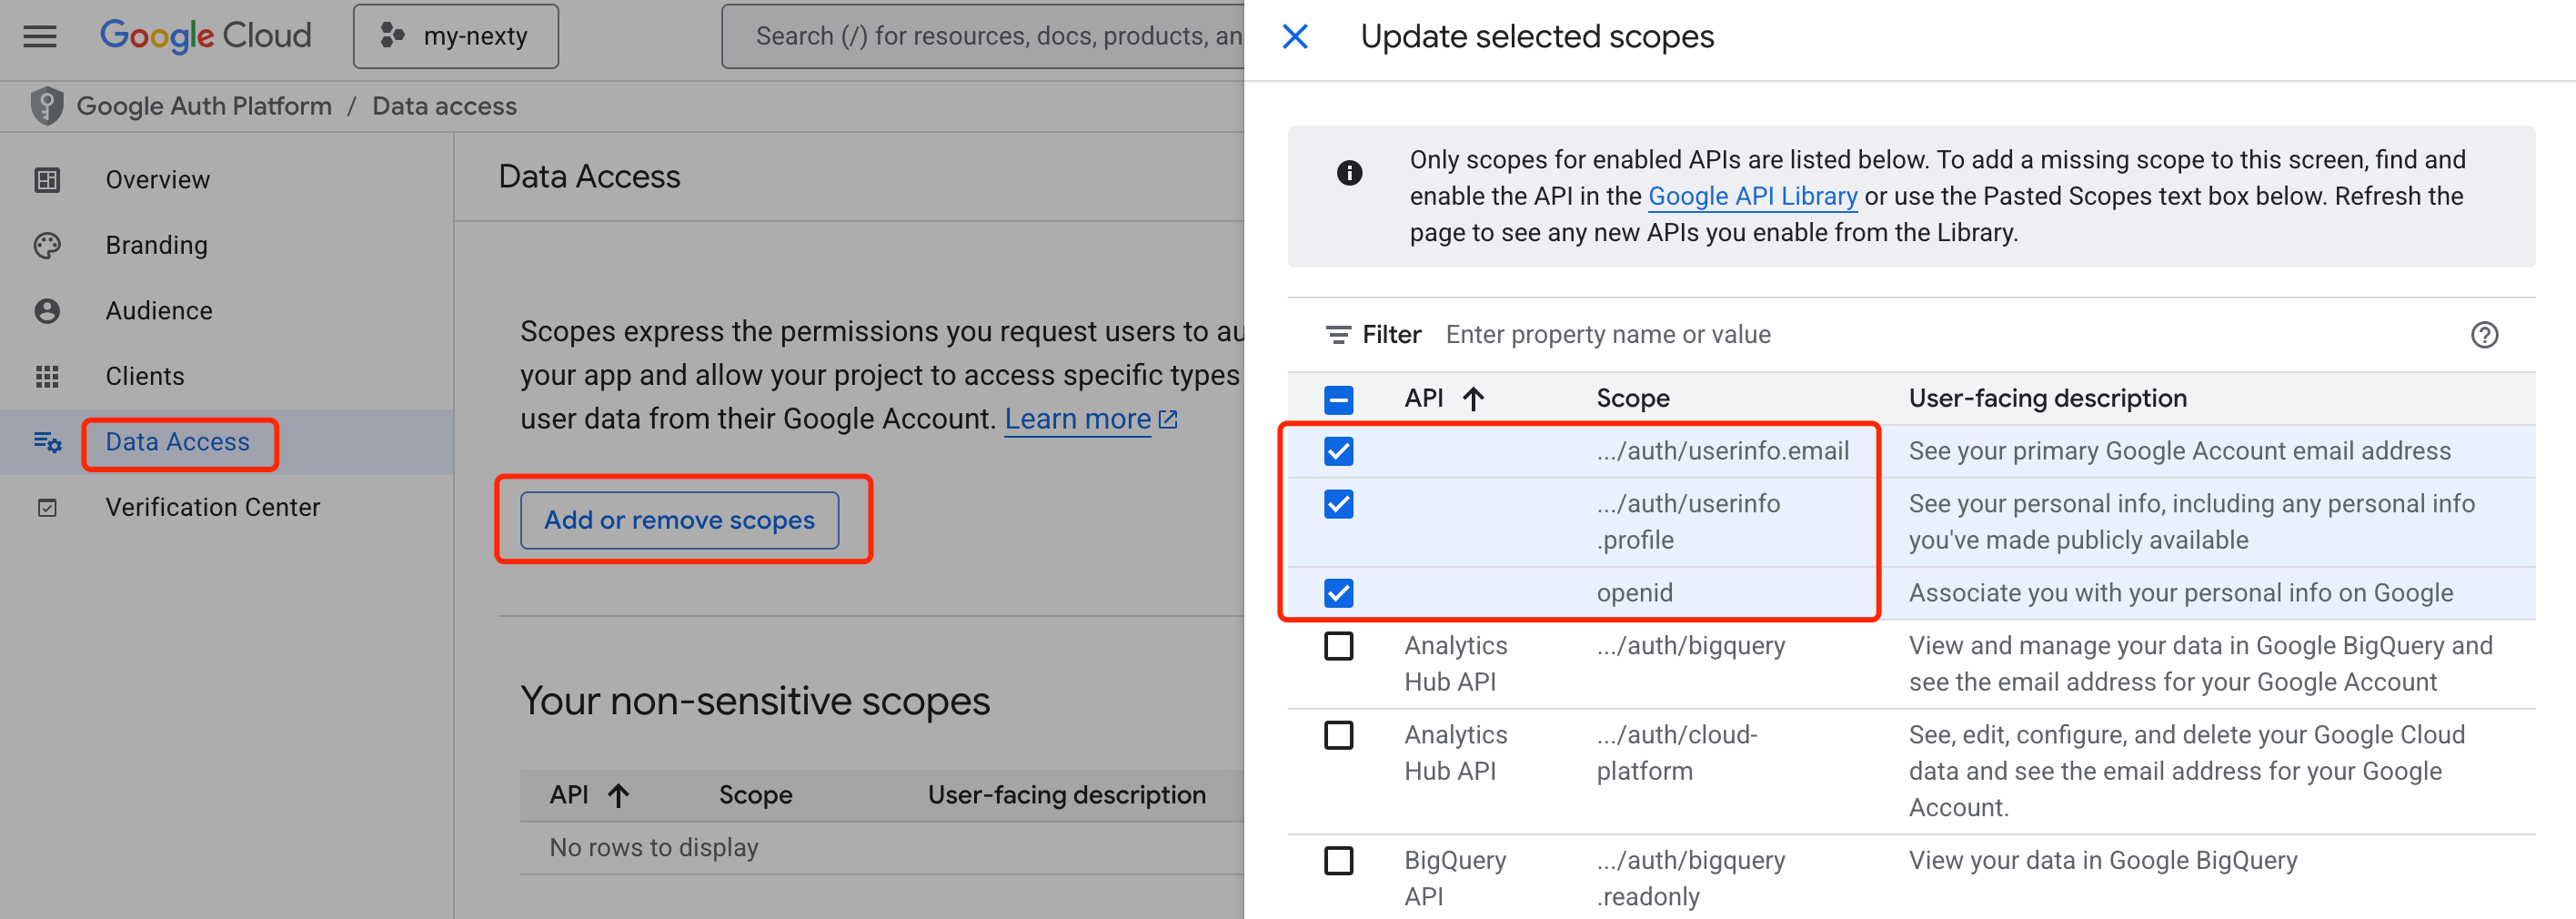The image size is (2576, 919).
Task: Click the filter help question icon
Action: pos(2484,335)
